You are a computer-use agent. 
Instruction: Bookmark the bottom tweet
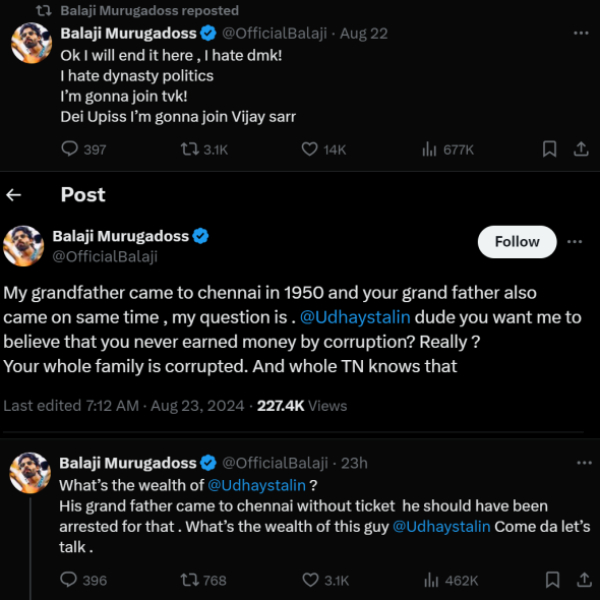point(549,579)
